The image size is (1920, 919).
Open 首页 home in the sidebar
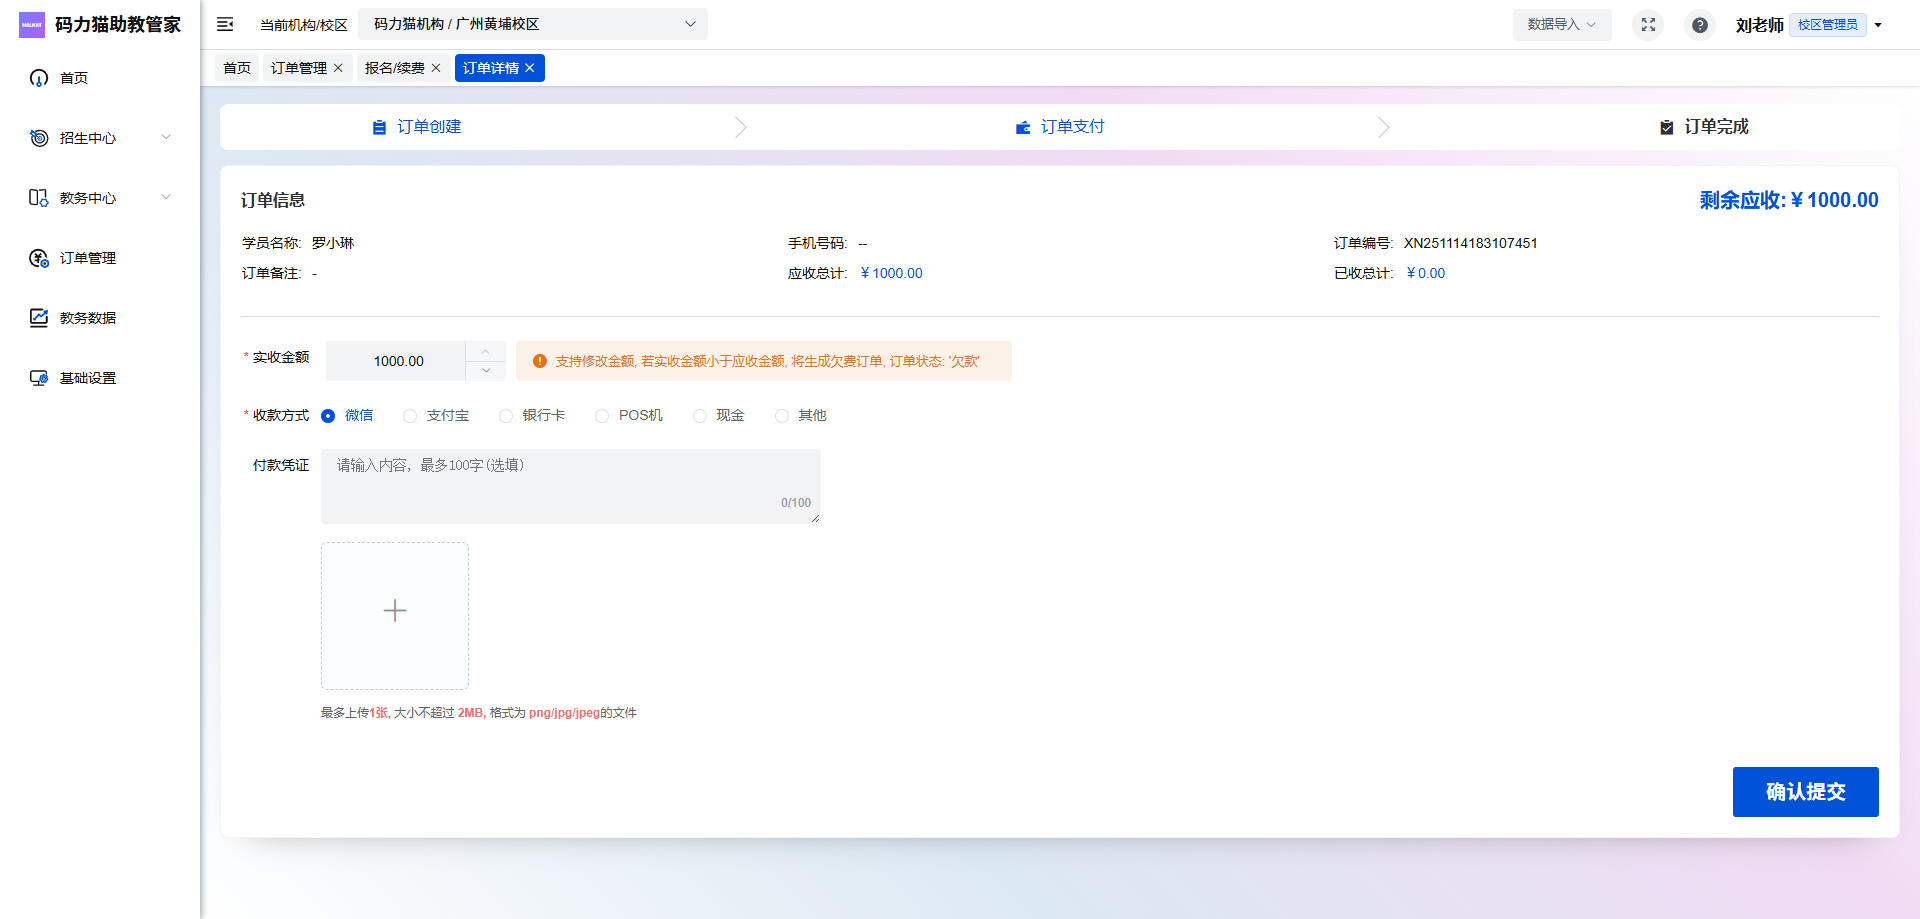coord(73,78)
